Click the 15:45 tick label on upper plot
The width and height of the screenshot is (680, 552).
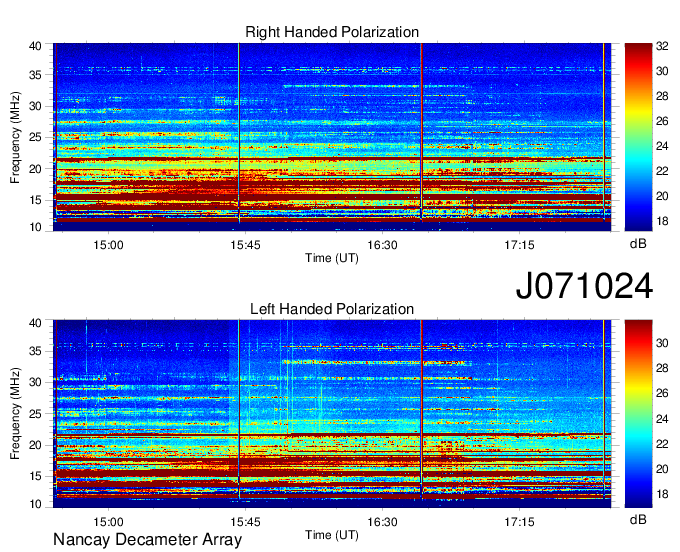[x=245, y=245]
